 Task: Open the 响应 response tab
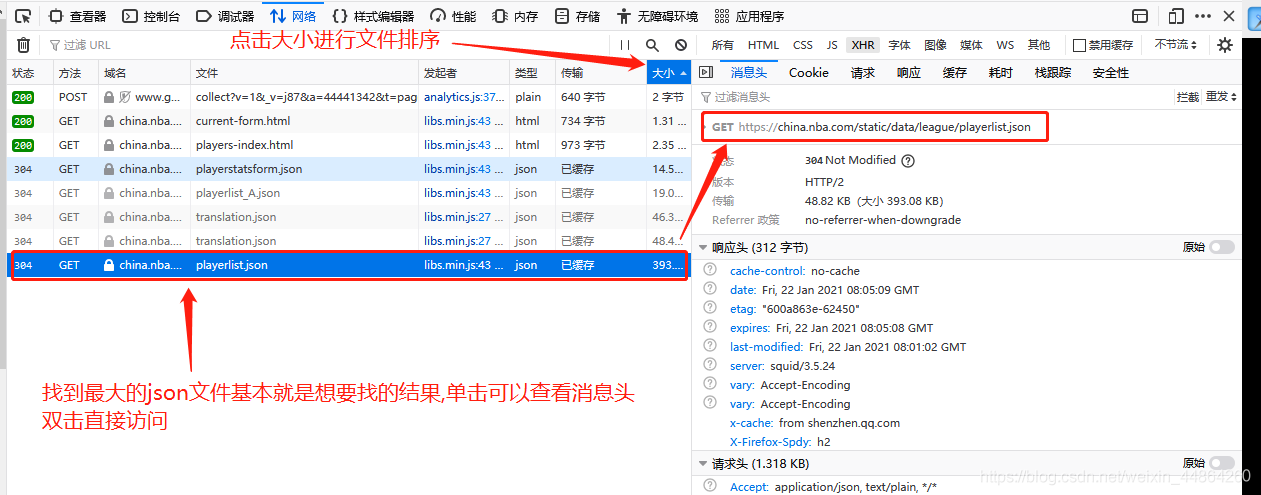click(x=909, y=72)
